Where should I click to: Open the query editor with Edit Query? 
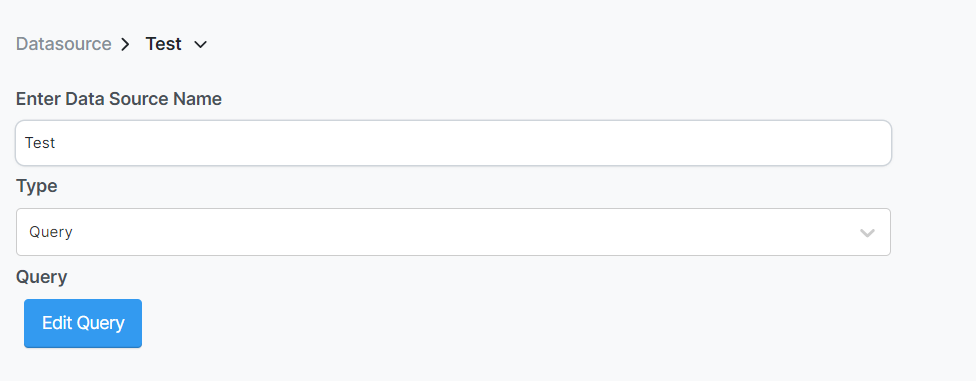(83, 323)
